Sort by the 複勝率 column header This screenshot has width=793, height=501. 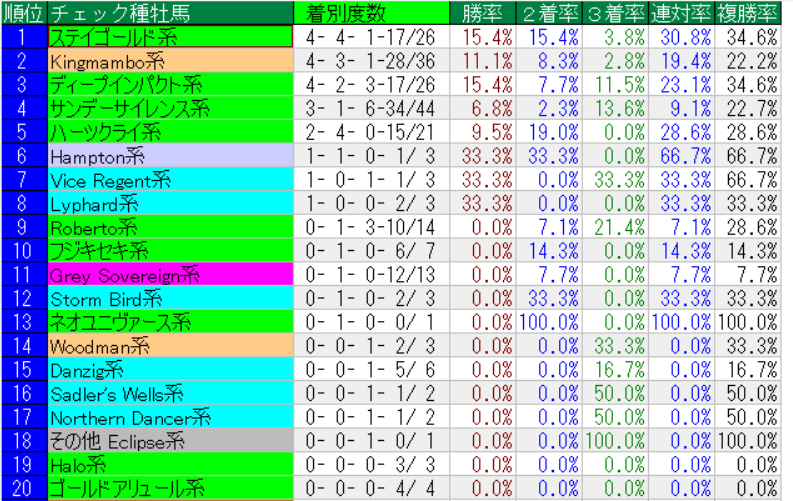748,12
